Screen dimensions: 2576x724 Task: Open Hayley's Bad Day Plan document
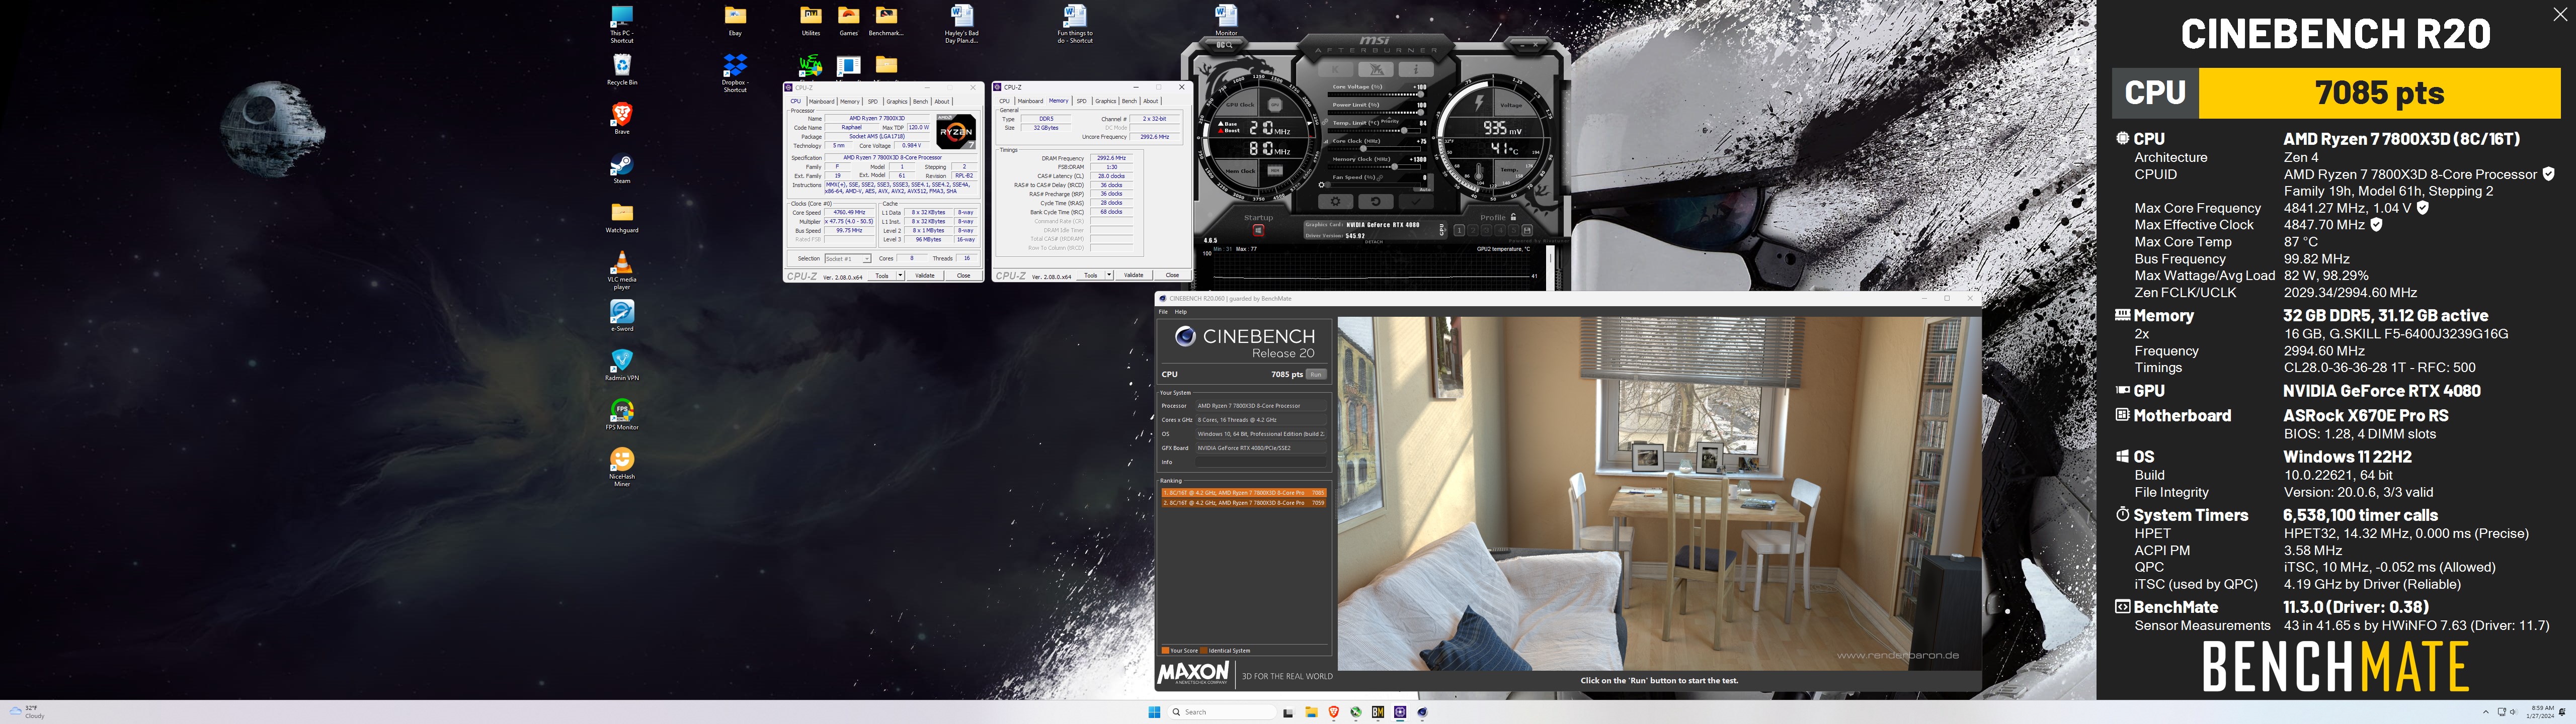point(962,24)
